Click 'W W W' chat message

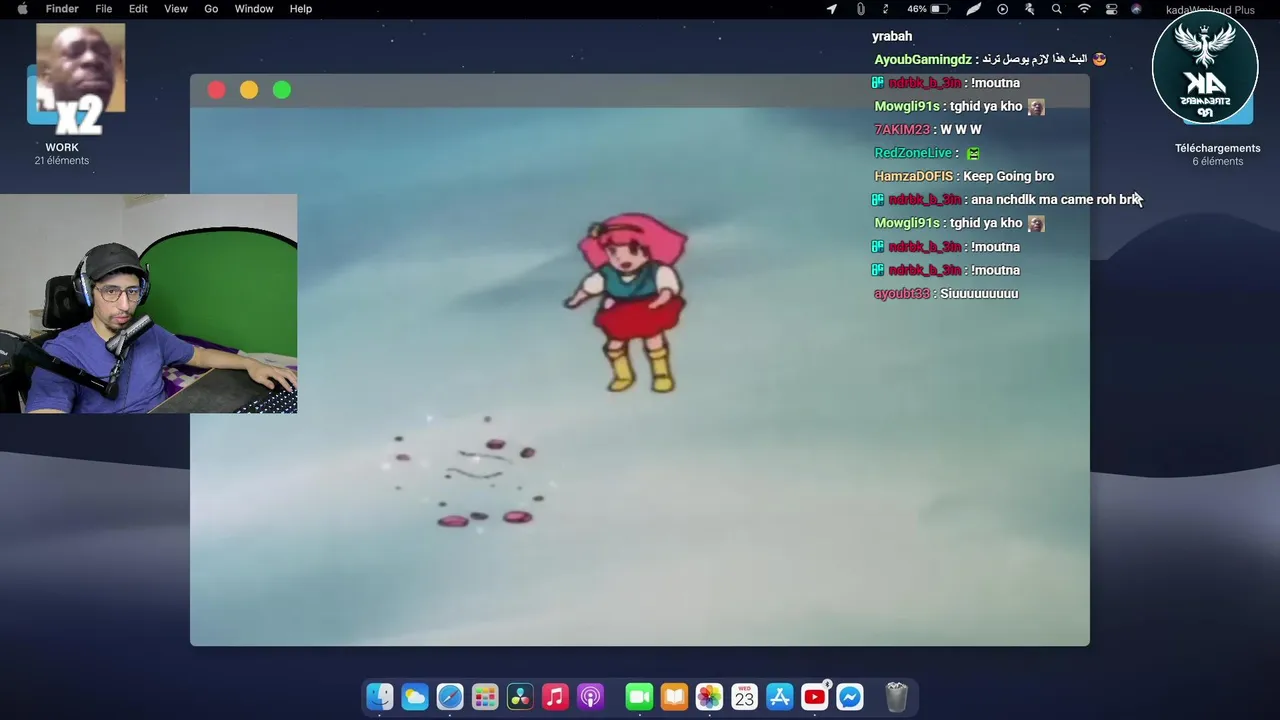pos(961,129)
